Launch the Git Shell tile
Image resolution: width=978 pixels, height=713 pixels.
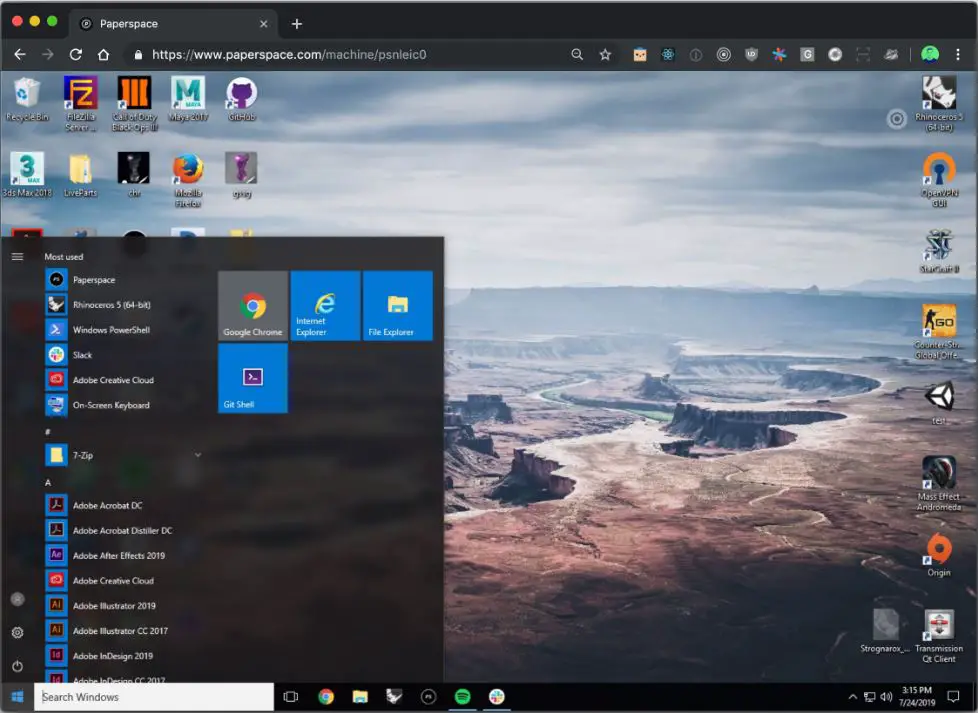click(252, 378)
